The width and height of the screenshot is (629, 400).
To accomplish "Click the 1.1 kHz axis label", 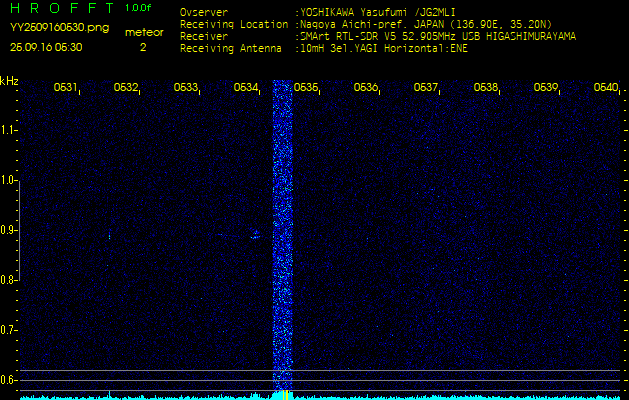I will pos(7,130).
